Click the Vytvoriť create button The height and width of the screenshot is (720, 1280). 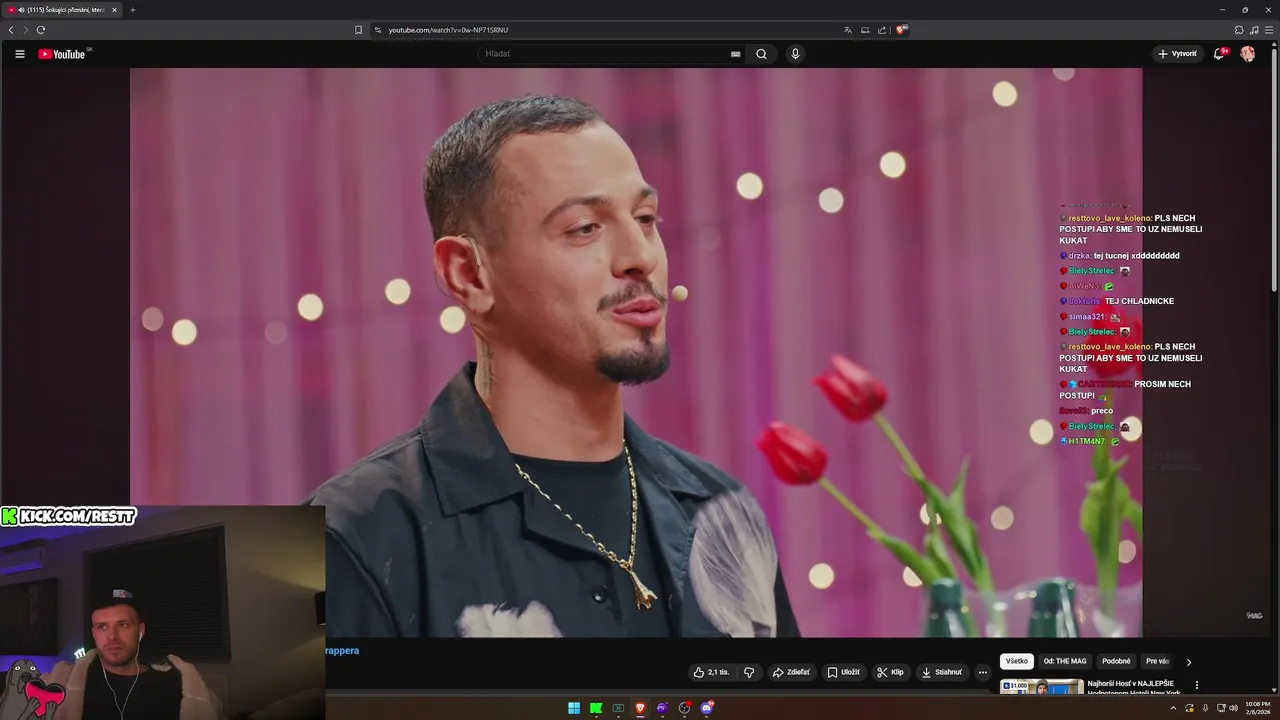click(1177, 54)
